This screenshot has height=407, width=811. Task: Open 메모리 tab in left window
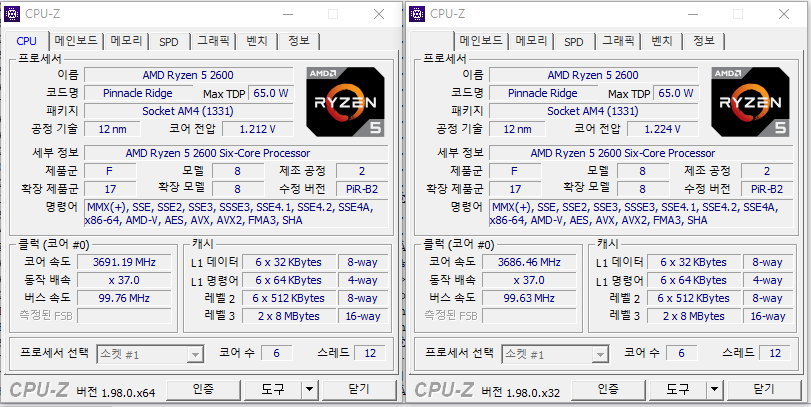126,41
